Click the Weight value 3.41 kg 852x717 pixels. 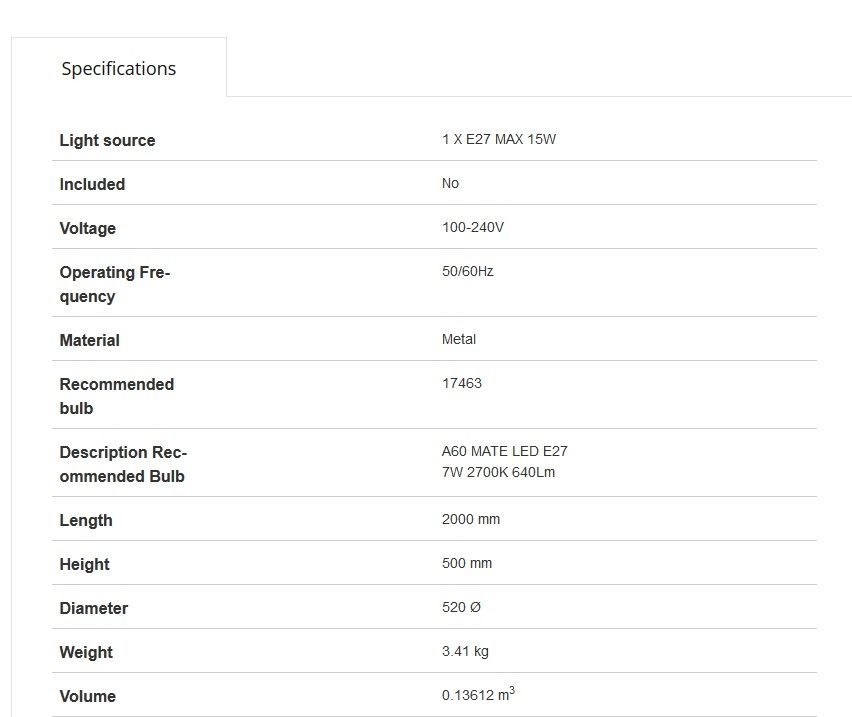coord(465,651)
